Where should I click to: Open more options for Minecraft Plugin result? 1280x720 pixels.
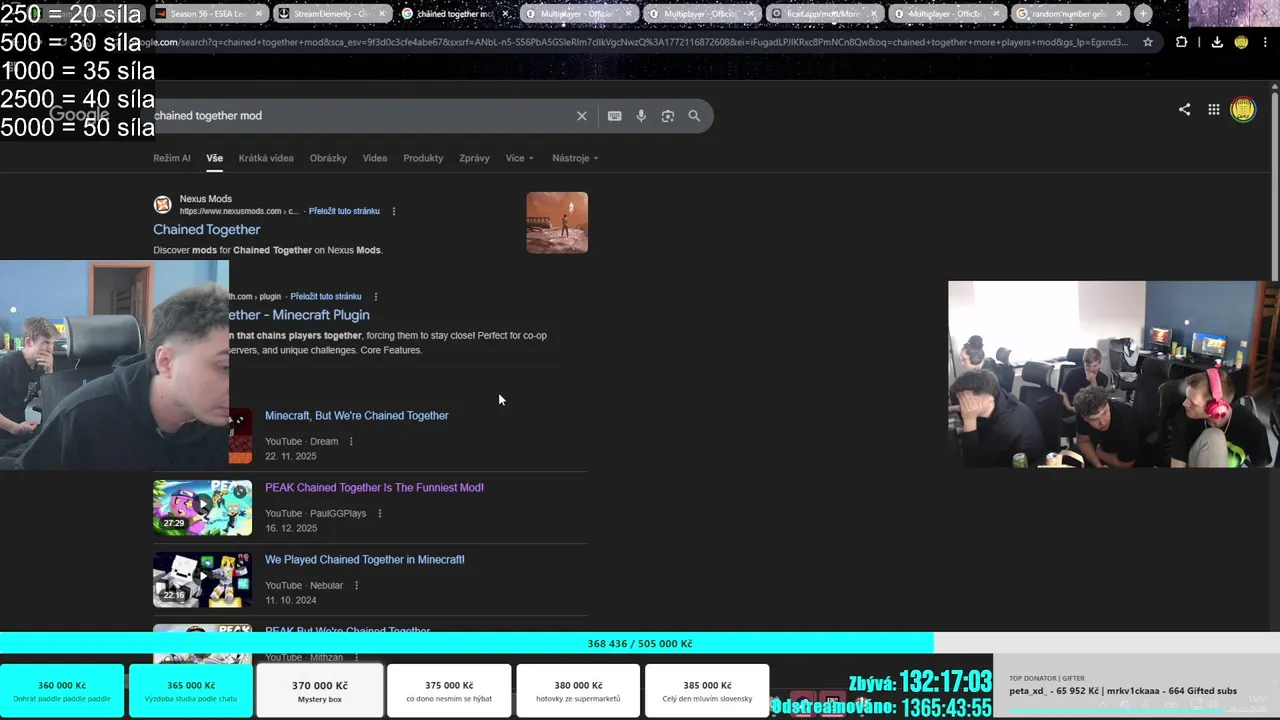[x=375, y=297]
